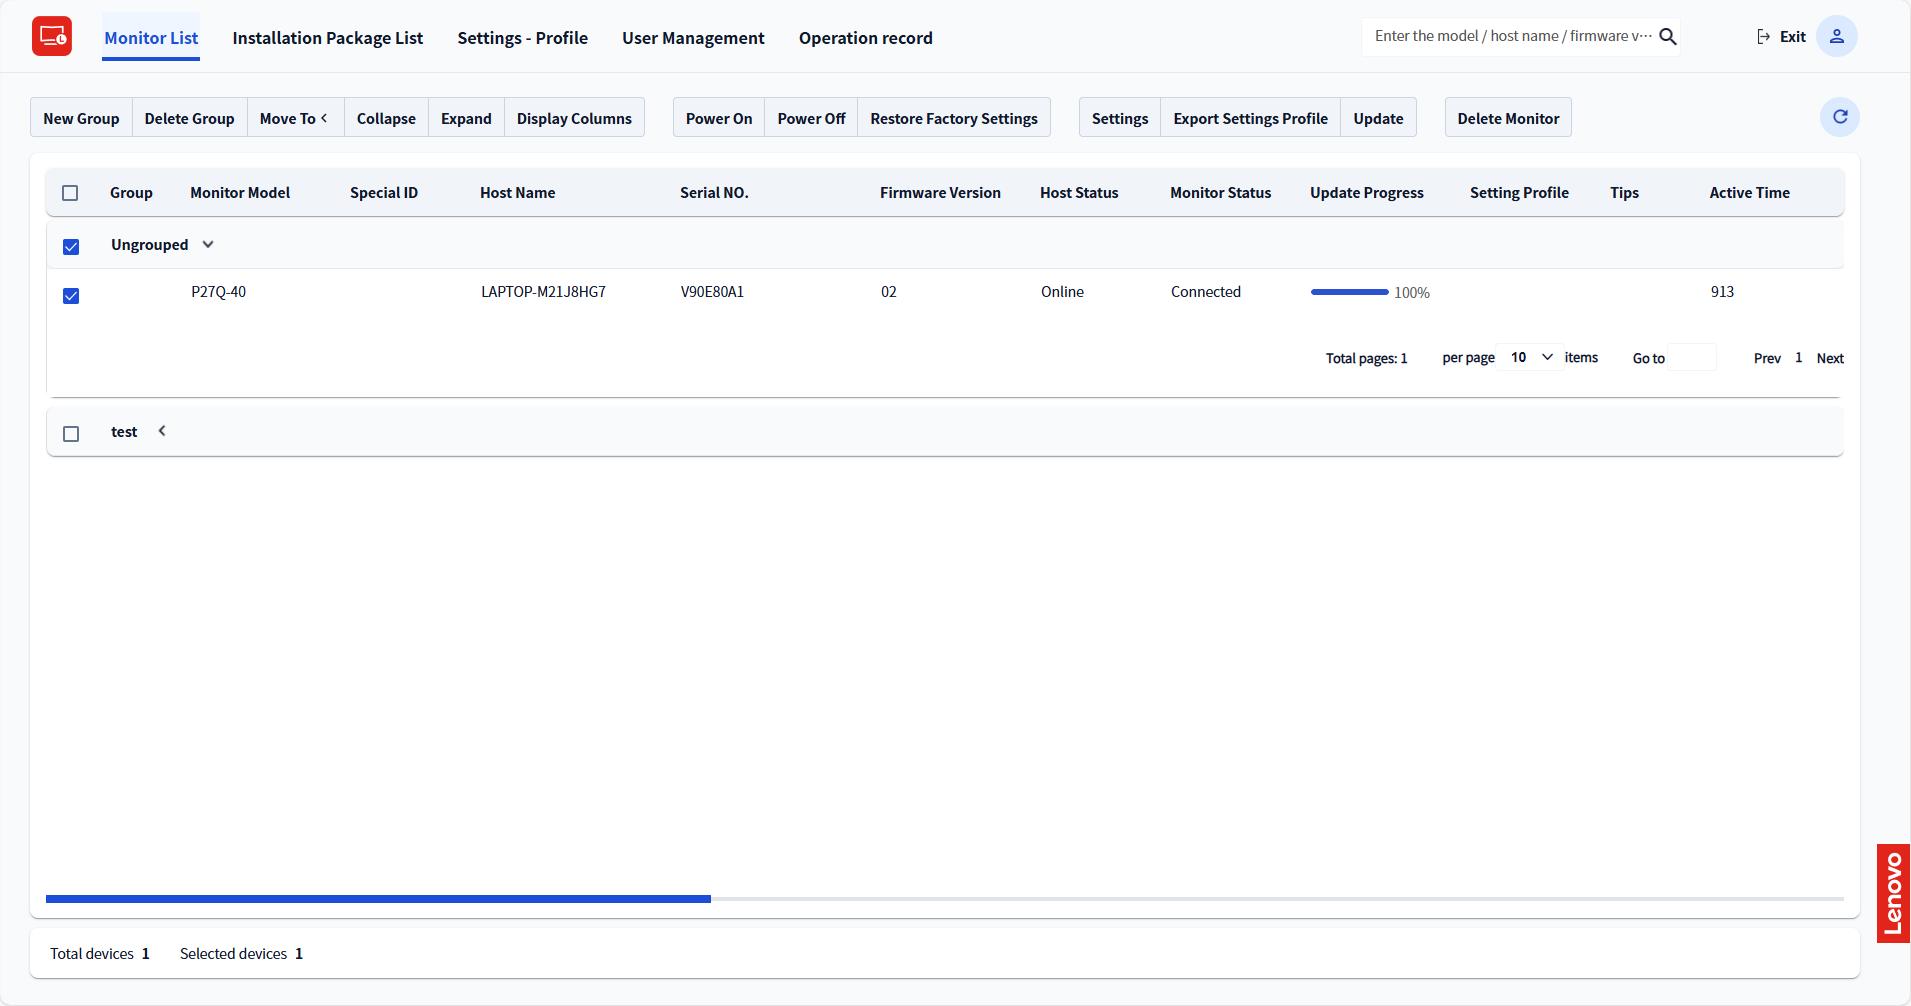Click the refresh list icon

(x=1839, y=117)
